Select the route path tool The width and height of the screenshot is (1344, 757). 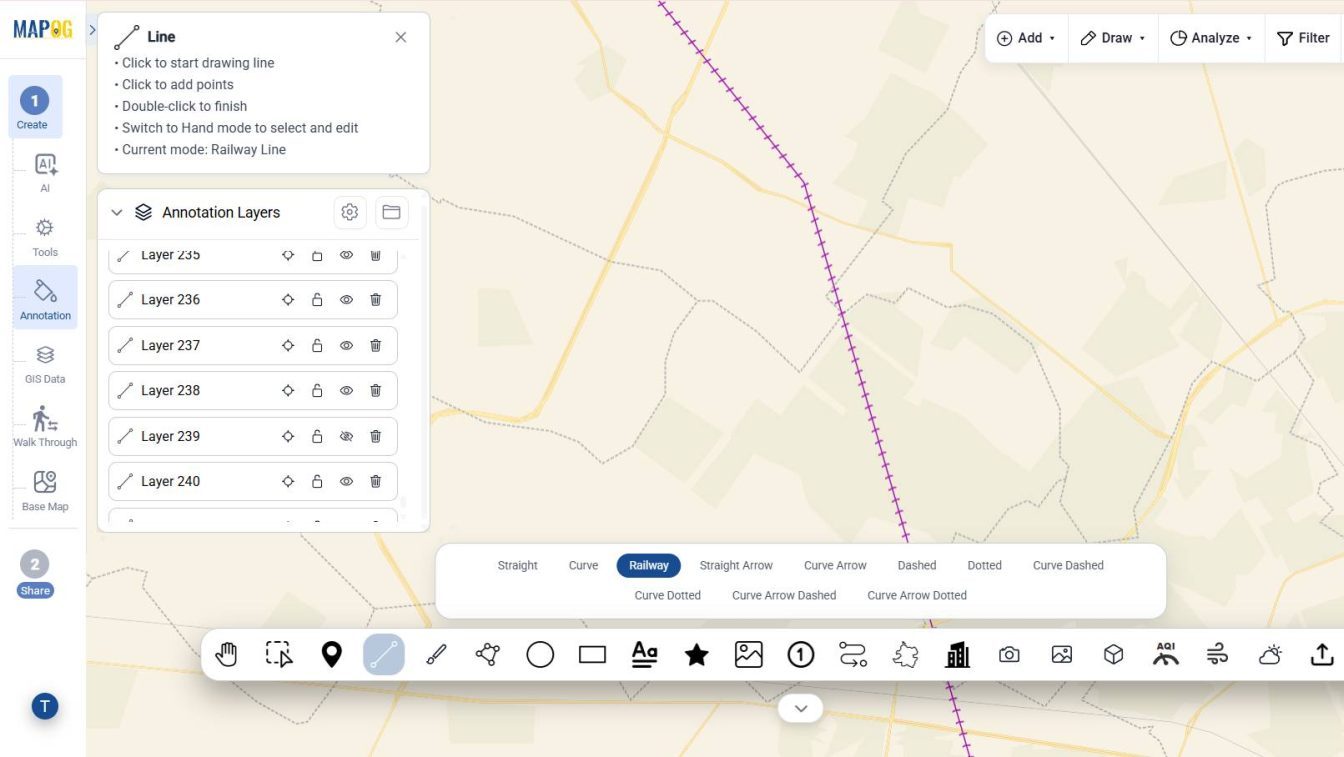(x=853, y=655)
